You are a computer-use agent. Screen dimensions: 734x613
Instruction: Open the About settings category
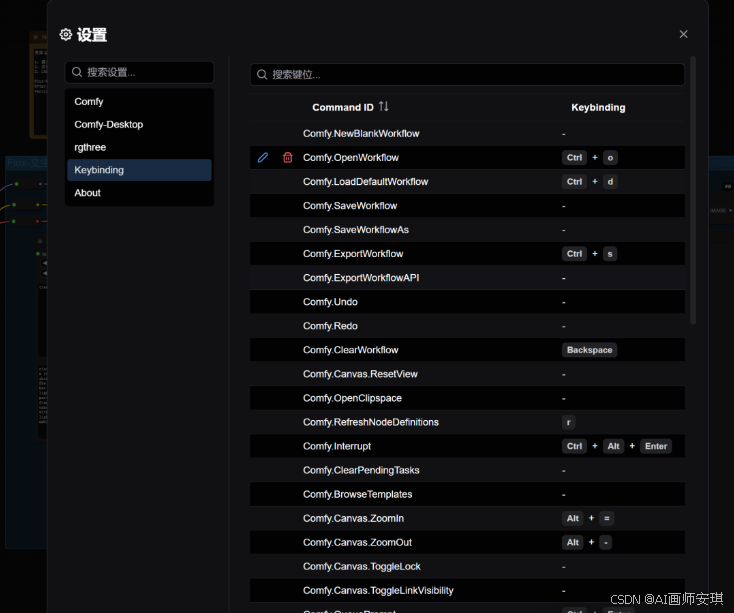[x=139, y=193]
